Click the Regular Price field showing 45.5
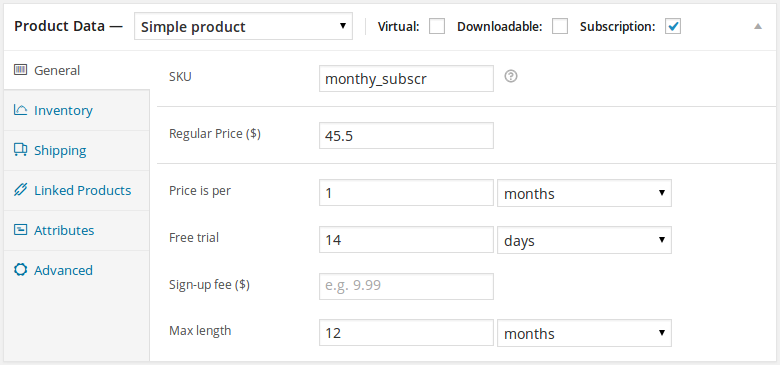 pyautogui.click(x=406, y=135)
